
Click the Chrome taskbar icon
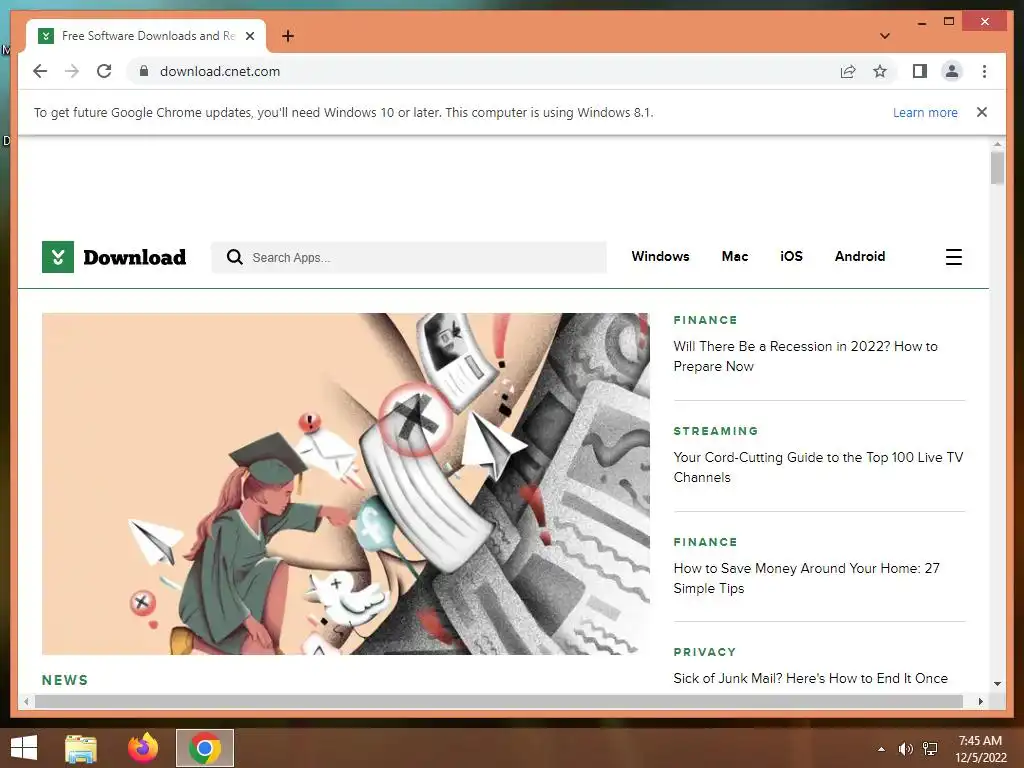(x=204, y=748)
